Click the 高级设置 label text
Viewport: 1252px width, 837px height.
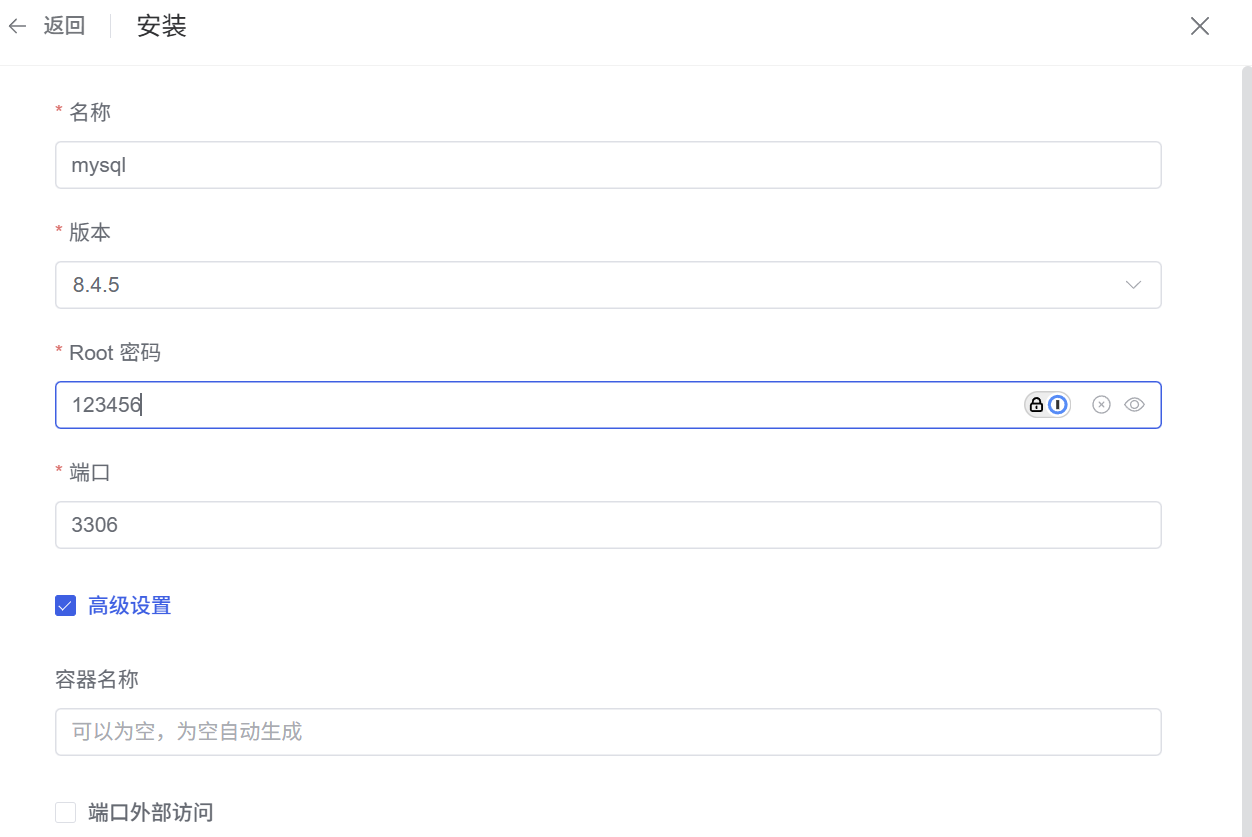[130, 606]
